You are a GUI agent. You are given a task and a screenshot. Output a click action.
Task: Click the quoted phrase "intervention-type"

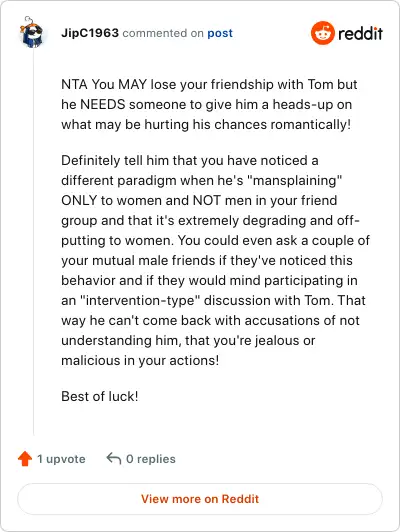[x=140, y=300]
